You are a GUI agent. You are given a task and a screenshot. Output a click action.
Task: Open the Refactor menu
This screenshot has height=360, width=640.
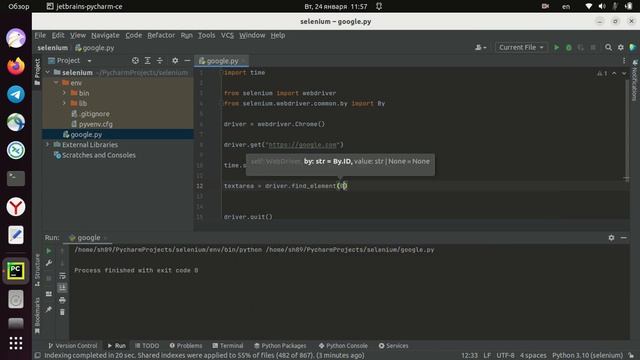161,35
